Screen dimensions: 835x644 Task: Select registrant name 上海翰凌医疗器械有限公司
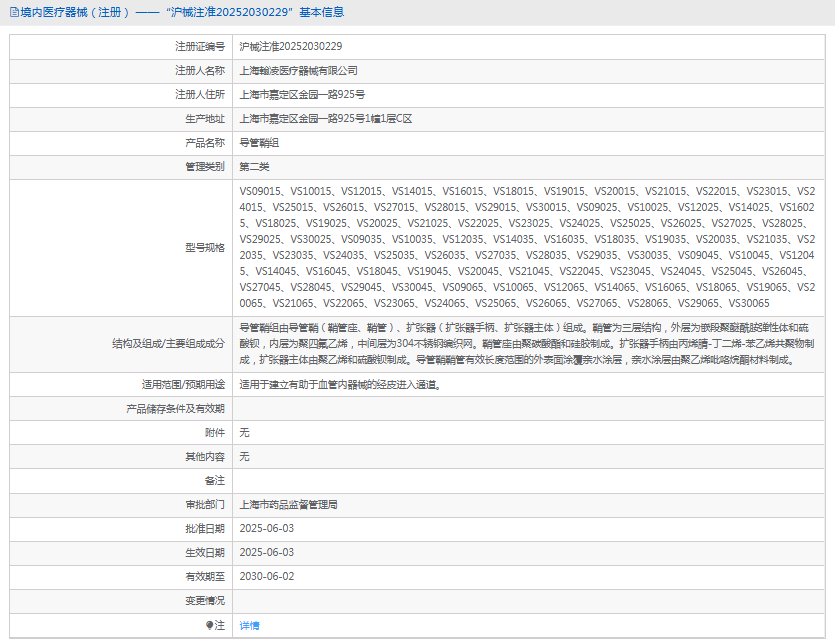[298, 70]
